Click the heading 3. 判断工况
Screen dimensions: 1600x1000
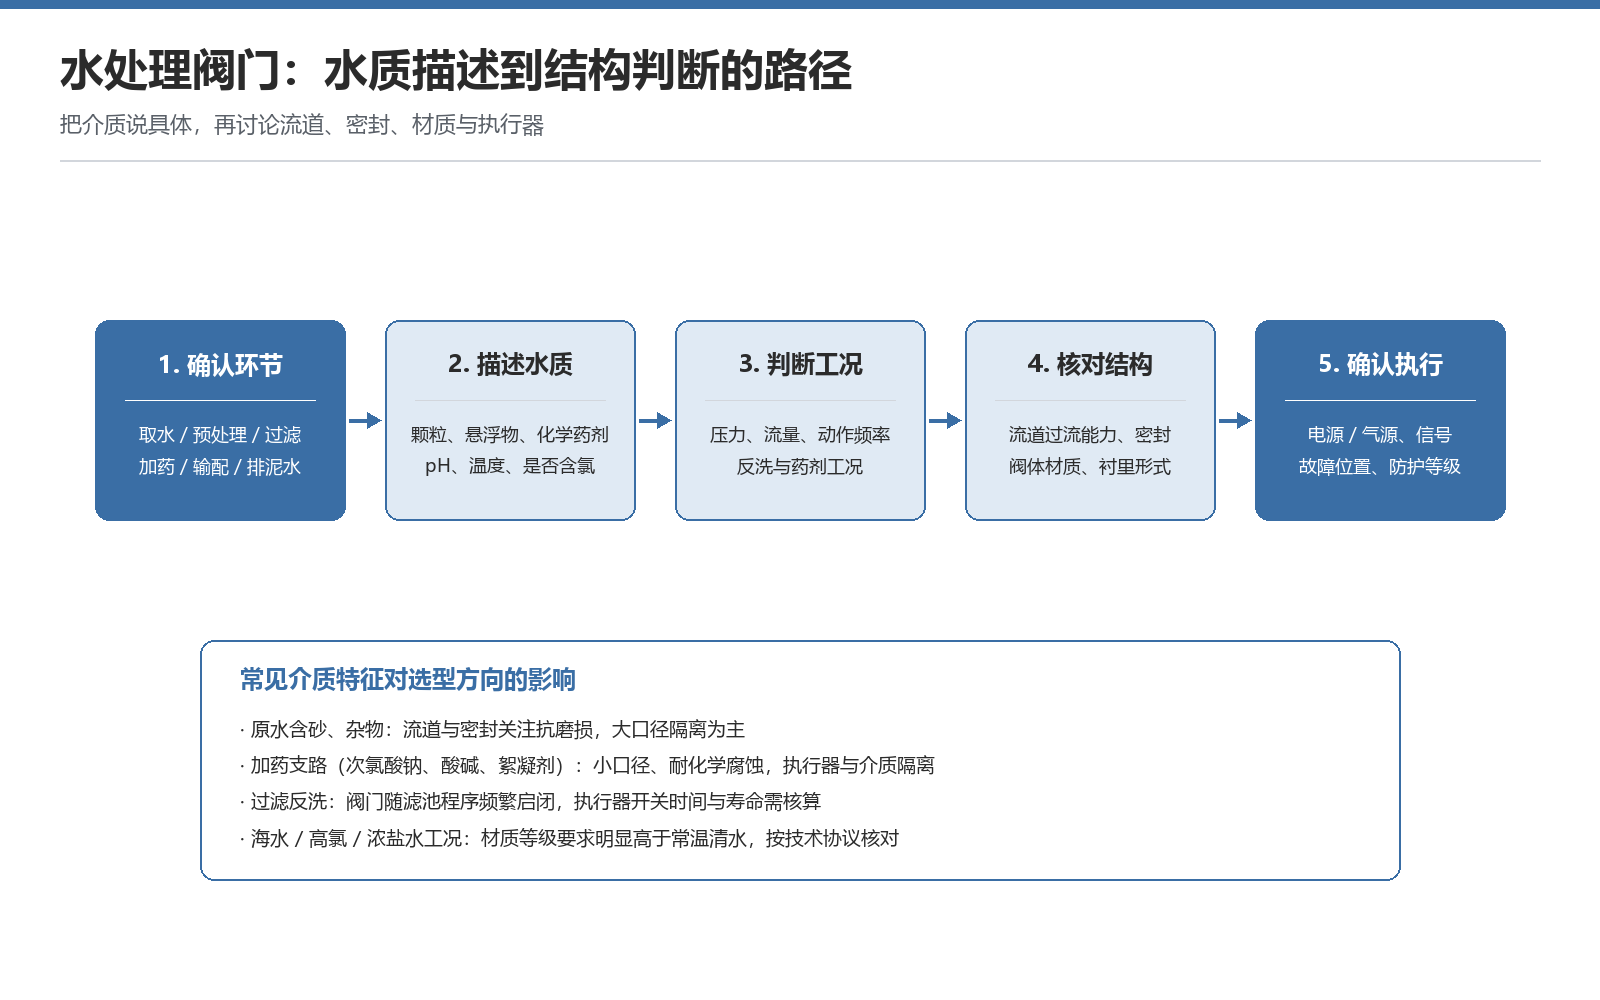tap(800, 365)
